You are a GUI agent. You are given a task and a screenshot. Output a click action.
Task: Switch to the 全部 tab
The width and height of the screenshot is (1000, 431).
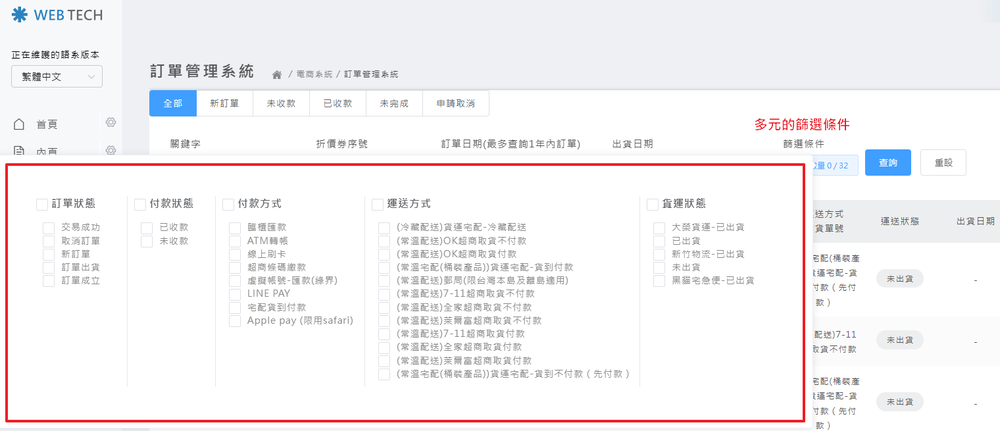173,103
